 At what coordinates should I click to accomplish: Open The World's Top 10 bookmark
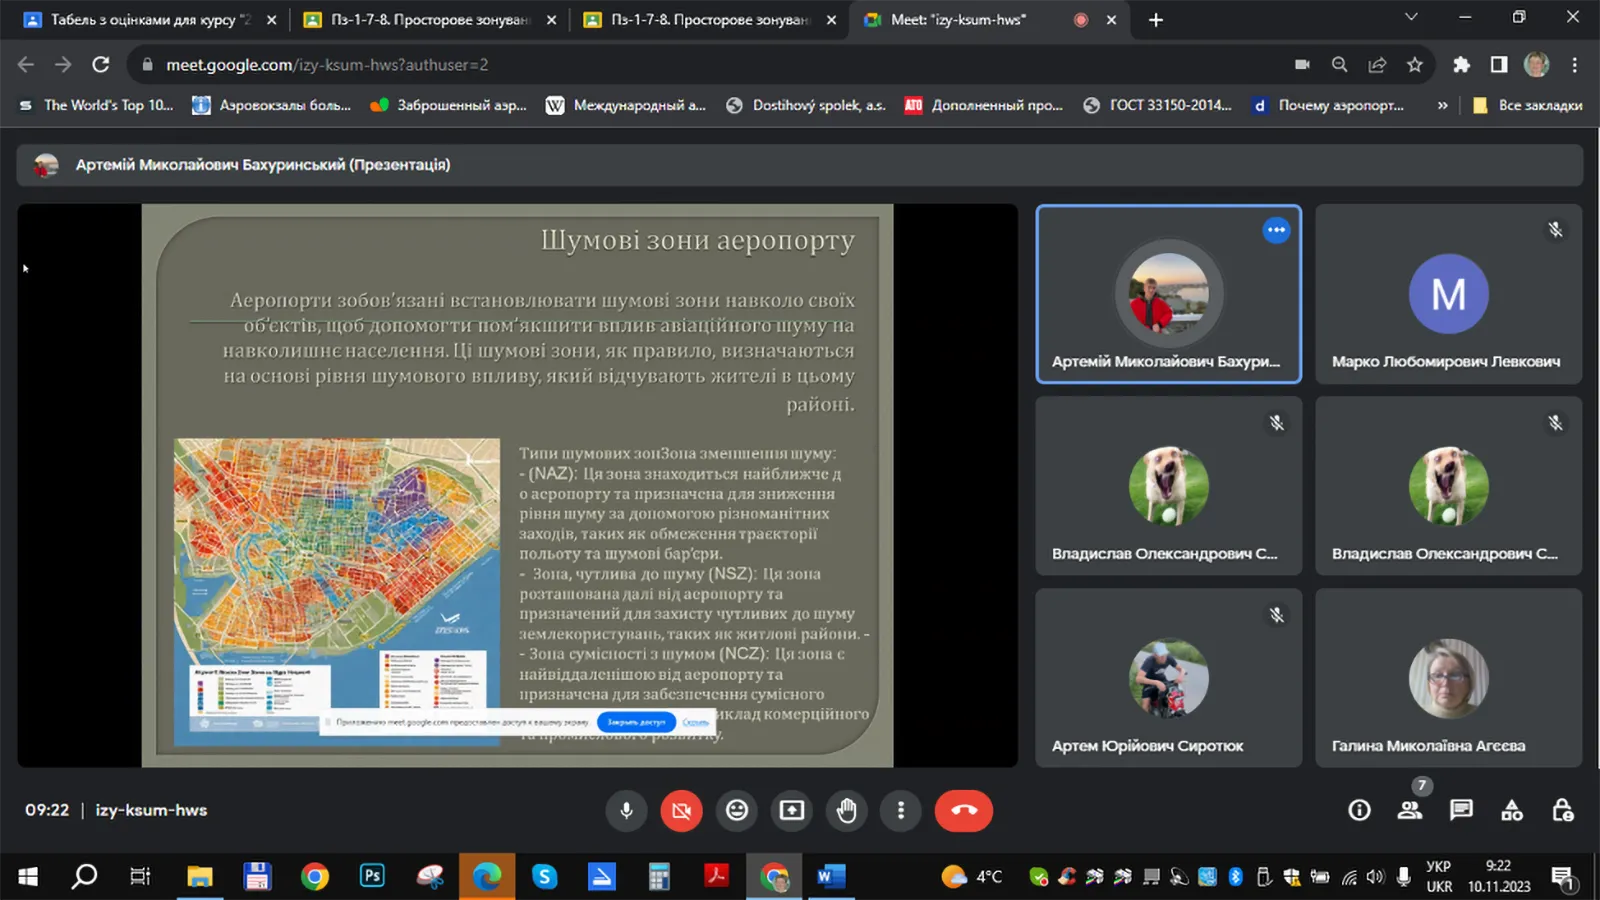[96, 105]
